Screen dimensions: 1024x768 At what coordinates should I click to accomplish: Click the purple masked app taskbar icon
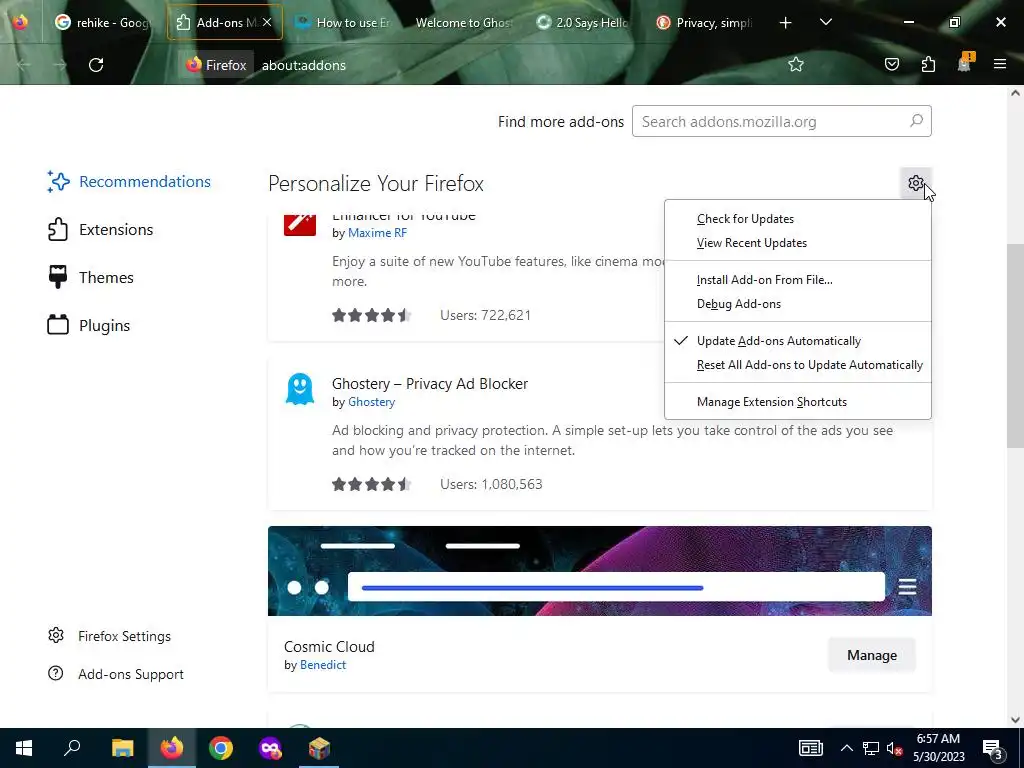tap(270, 748)
